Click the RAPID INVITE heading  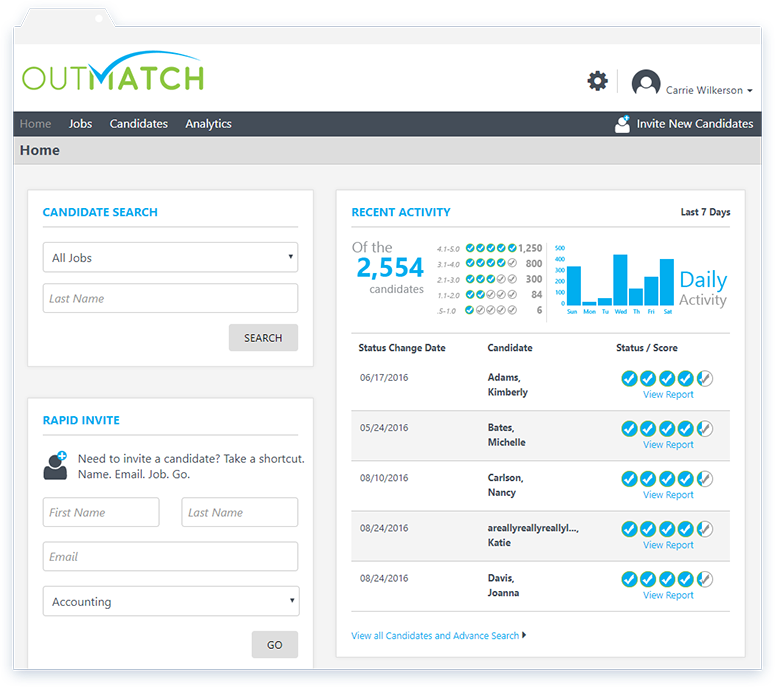pyautogui.click(x=81, y=420)
